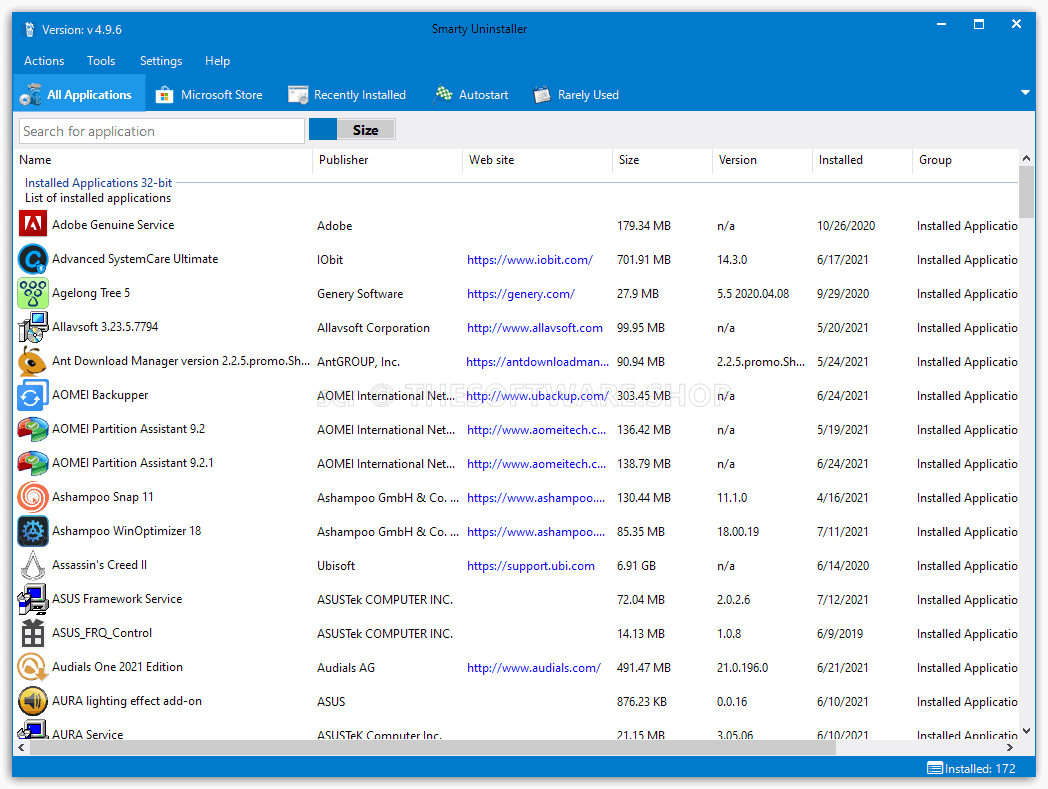This screenshot has width=1048, height=789.
Task: Click the ASUS_FRQ_Control gift icon
Action: point(33,633)
